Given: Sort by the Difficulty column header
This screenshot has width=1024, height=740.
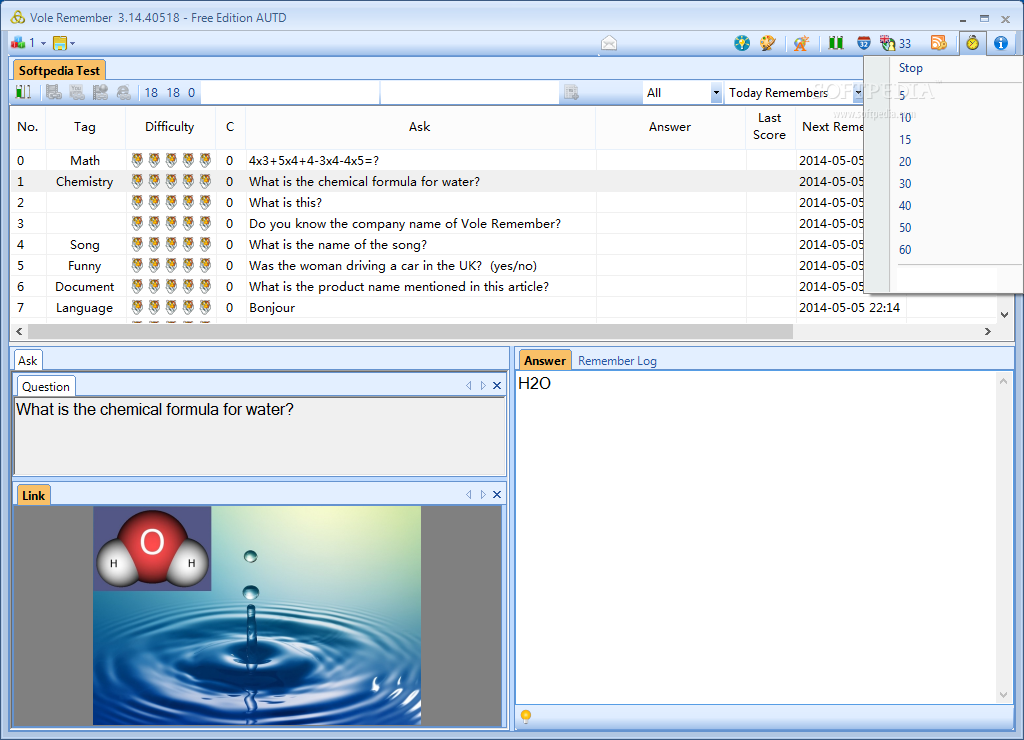Looking at the screenshot, I should point(170,127).
